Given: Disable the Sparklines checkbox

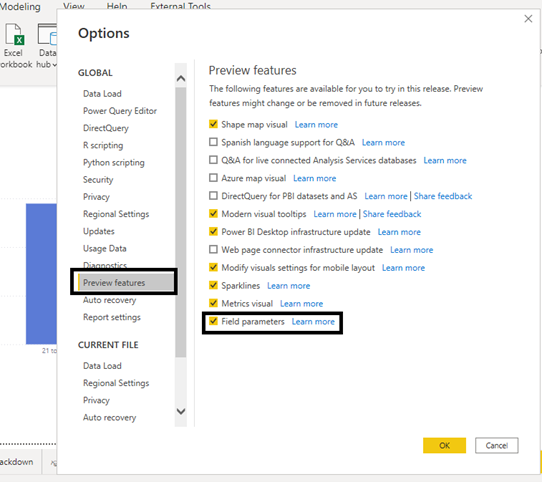Looking at the screenshot, I should [213, 285].
